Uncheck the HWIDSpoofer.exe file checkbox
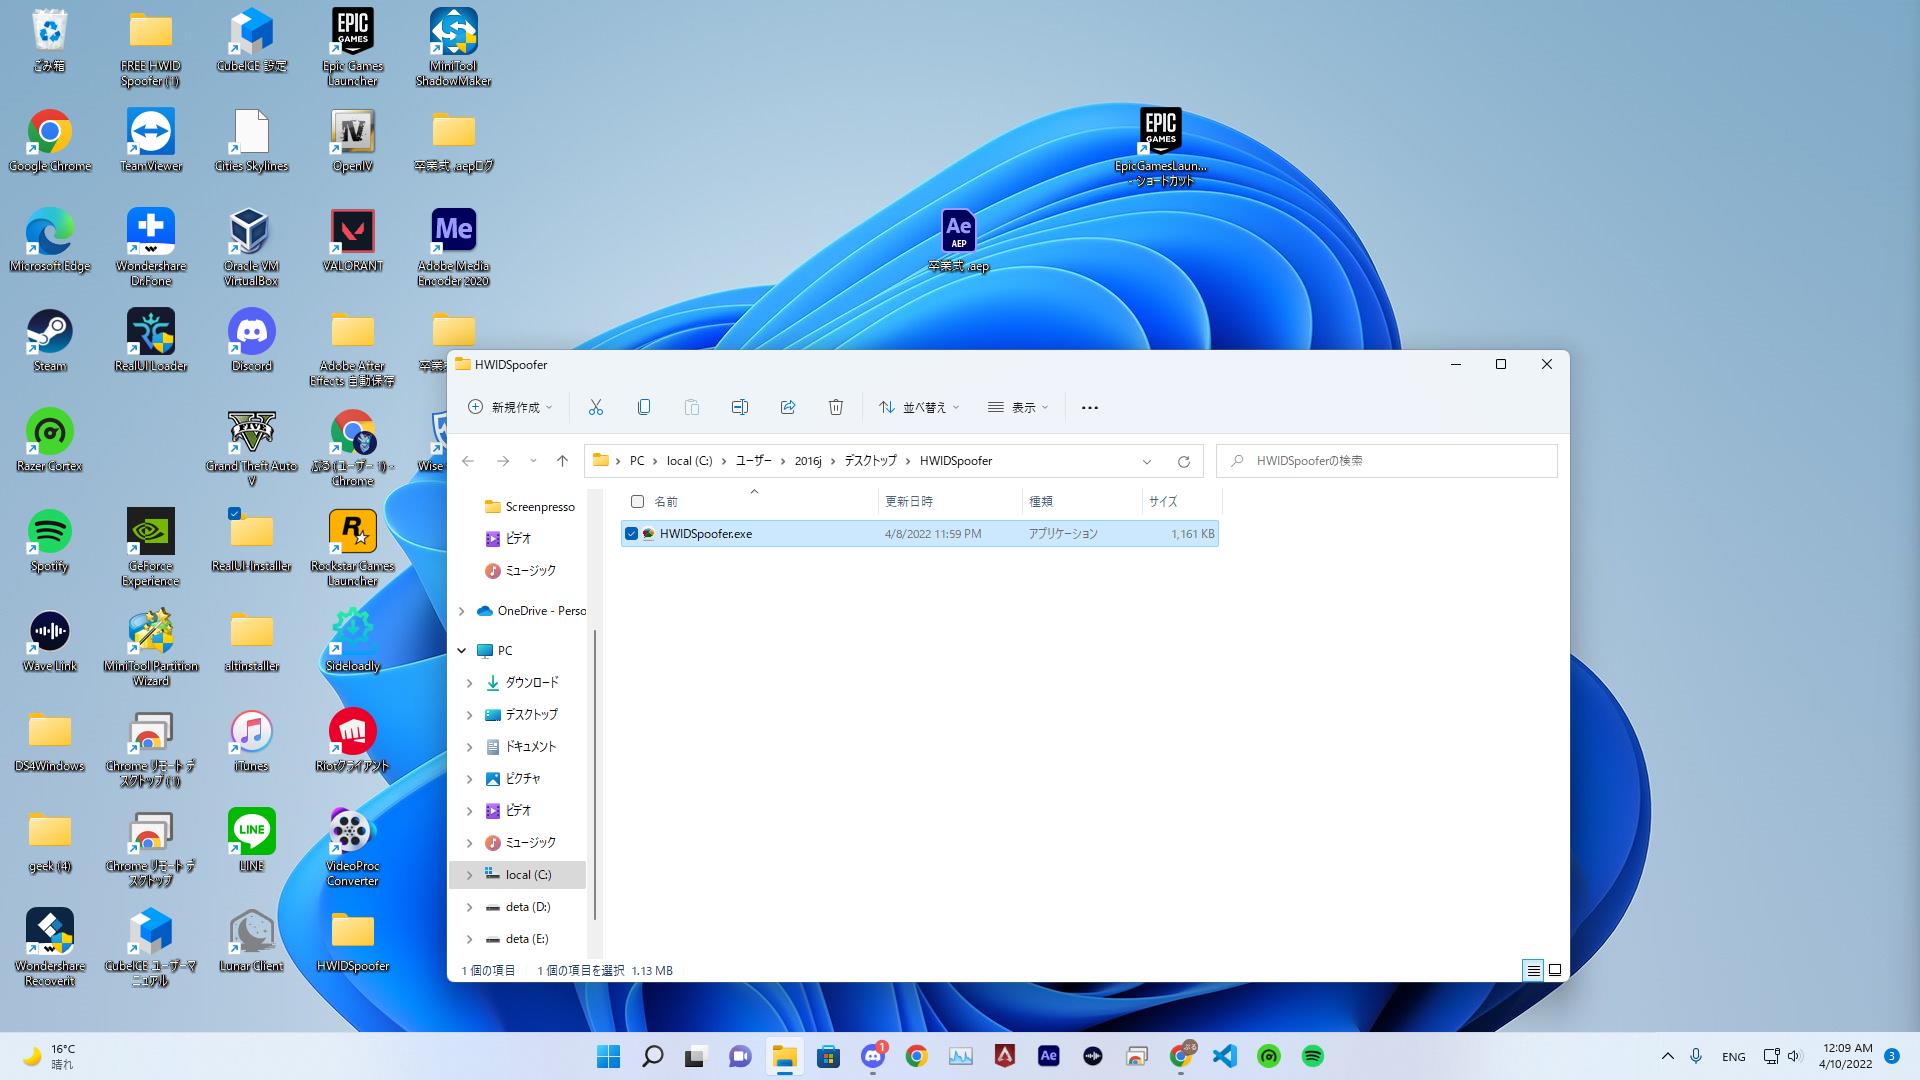 click(x=631, y=534)
